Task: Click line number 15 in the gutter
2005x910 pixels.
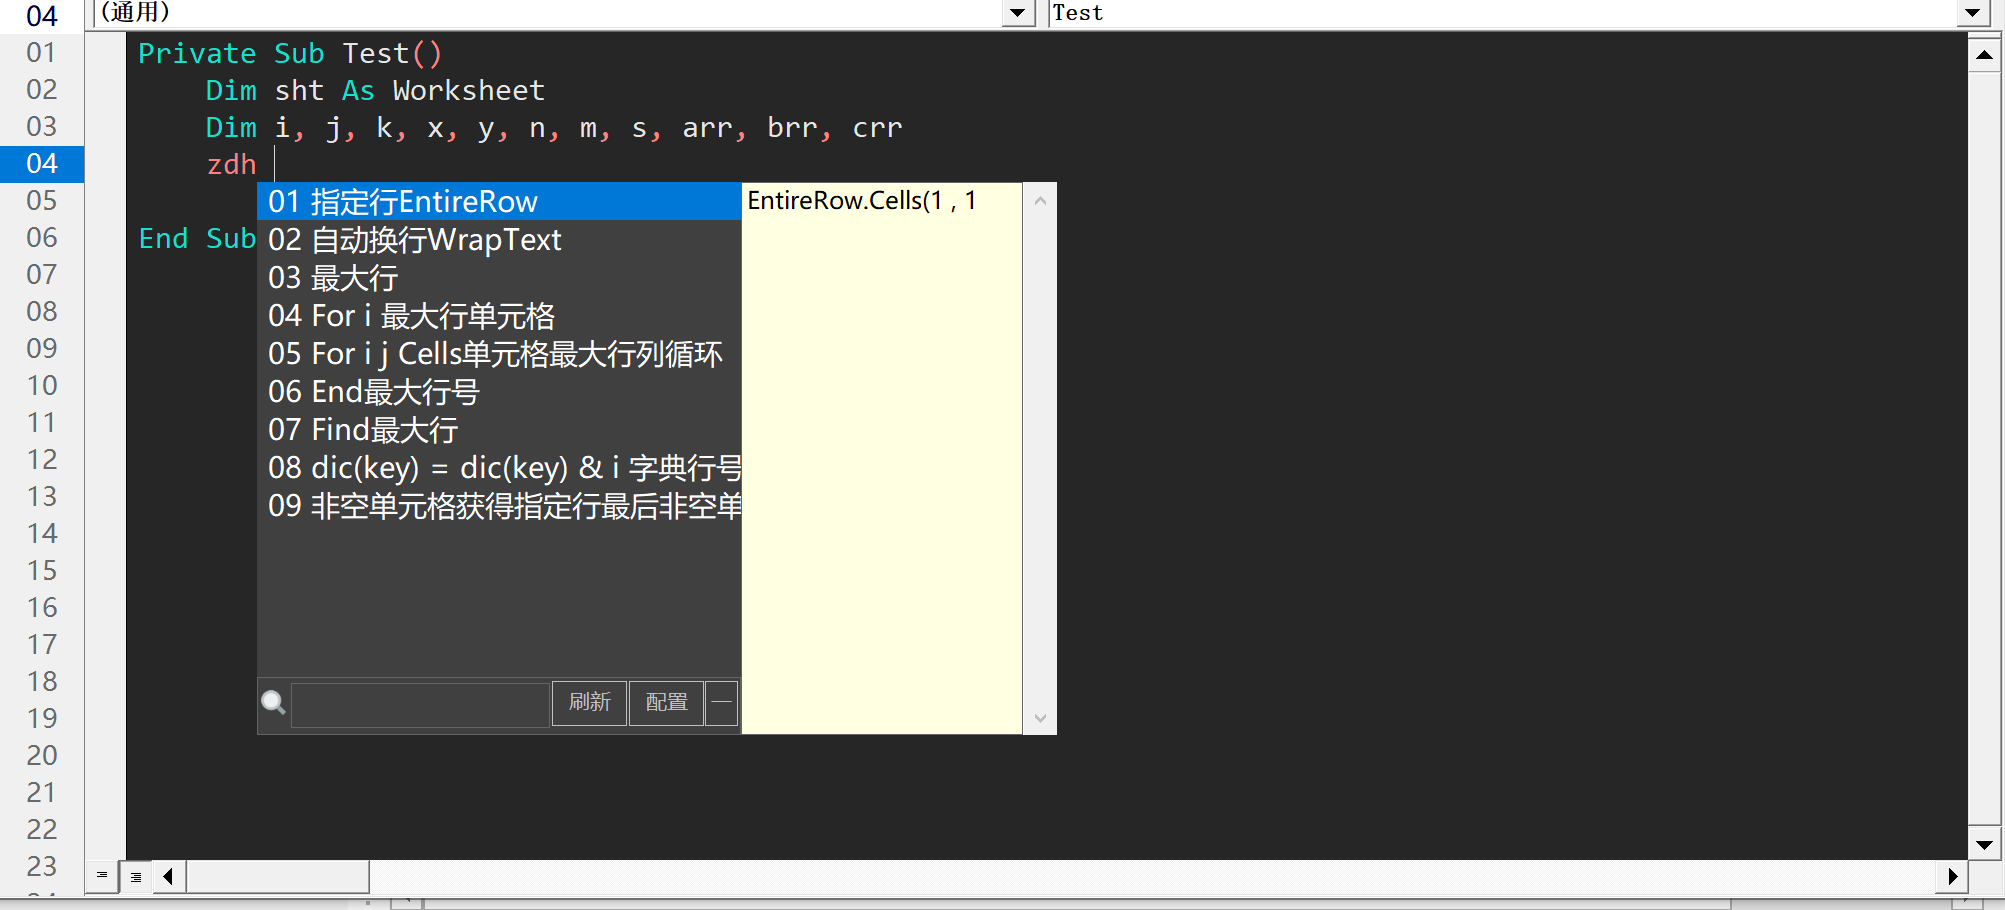Action: tap(42, 571)
